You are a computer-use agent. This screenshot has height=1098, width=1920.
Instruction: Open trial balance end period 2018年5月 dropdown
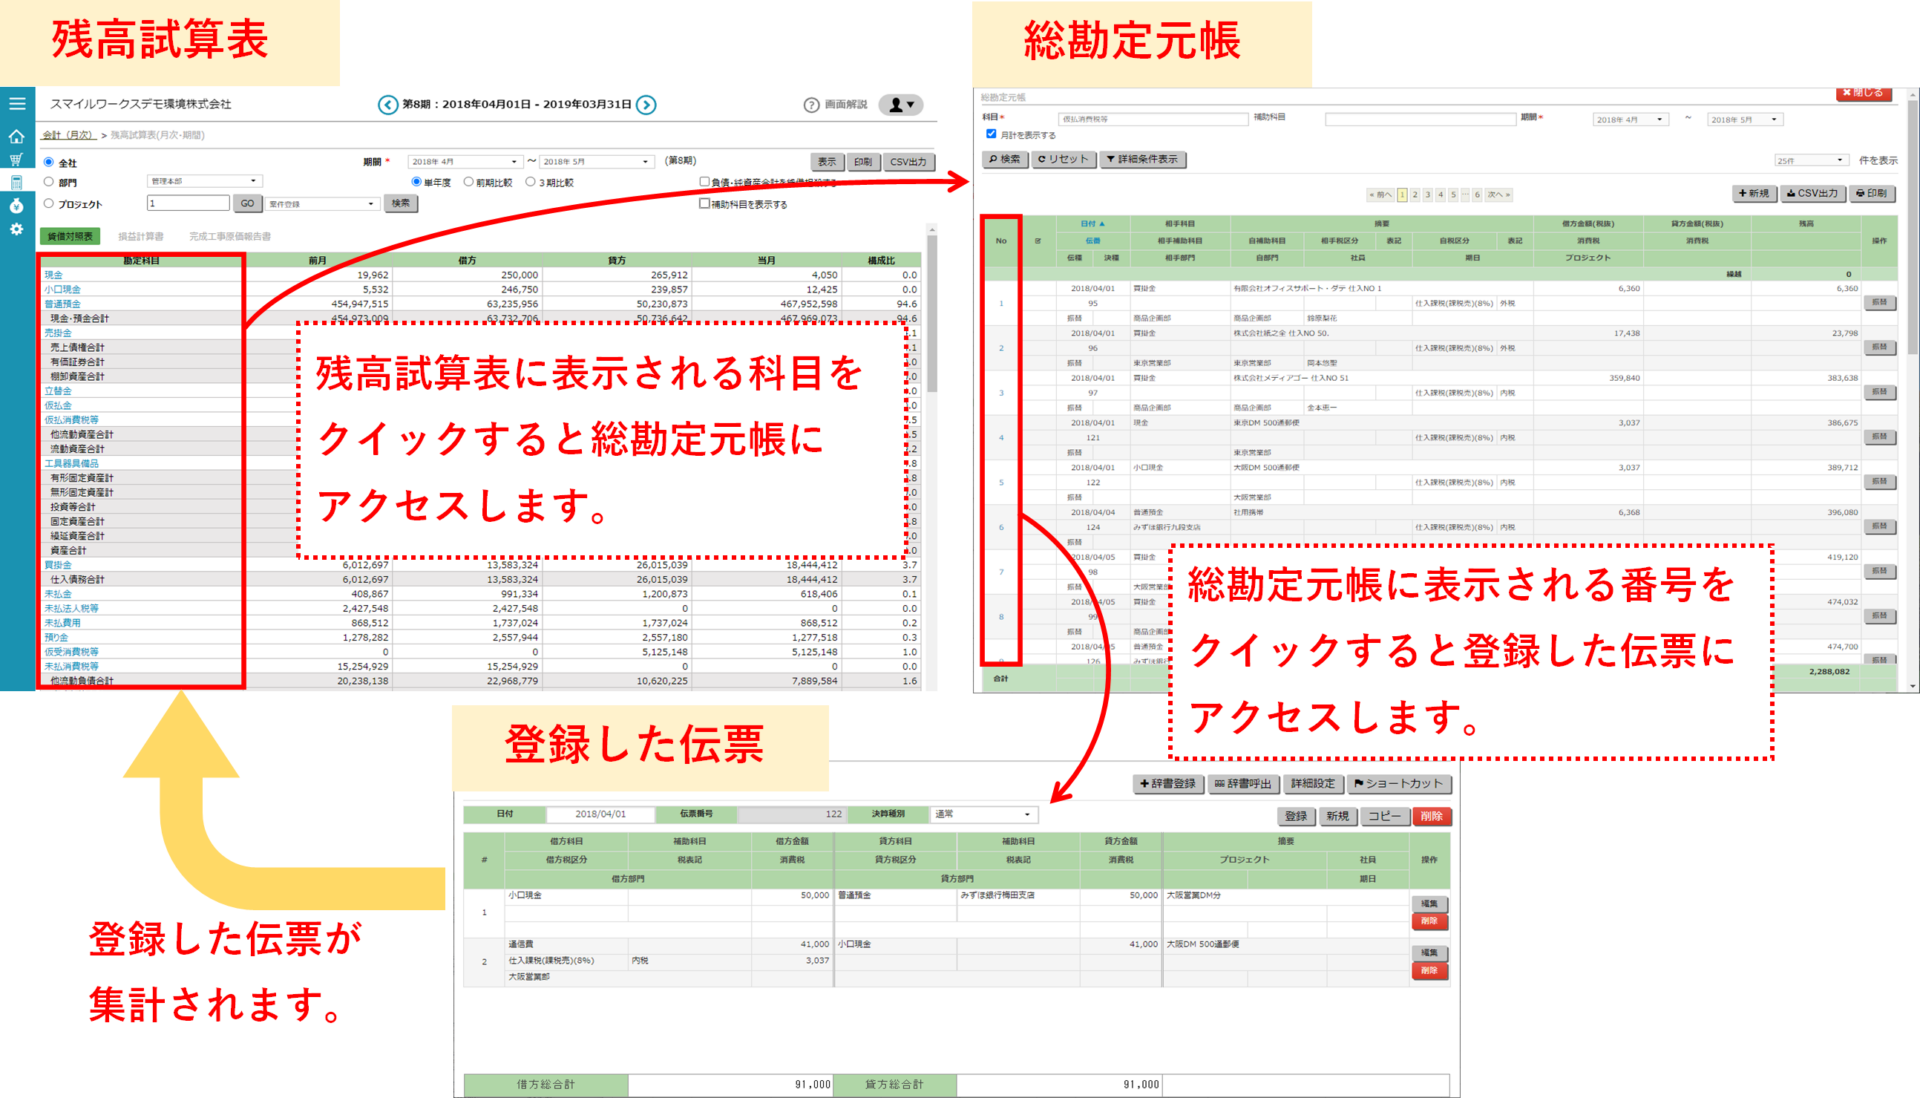tap(596, 162)
